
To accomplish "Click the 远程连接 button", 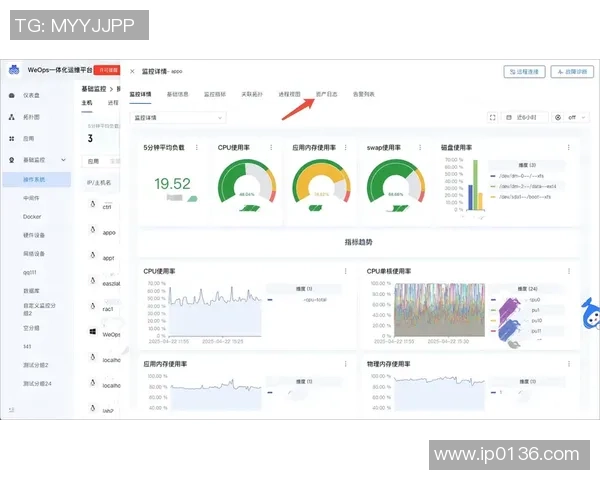I will tap(526, 72).
